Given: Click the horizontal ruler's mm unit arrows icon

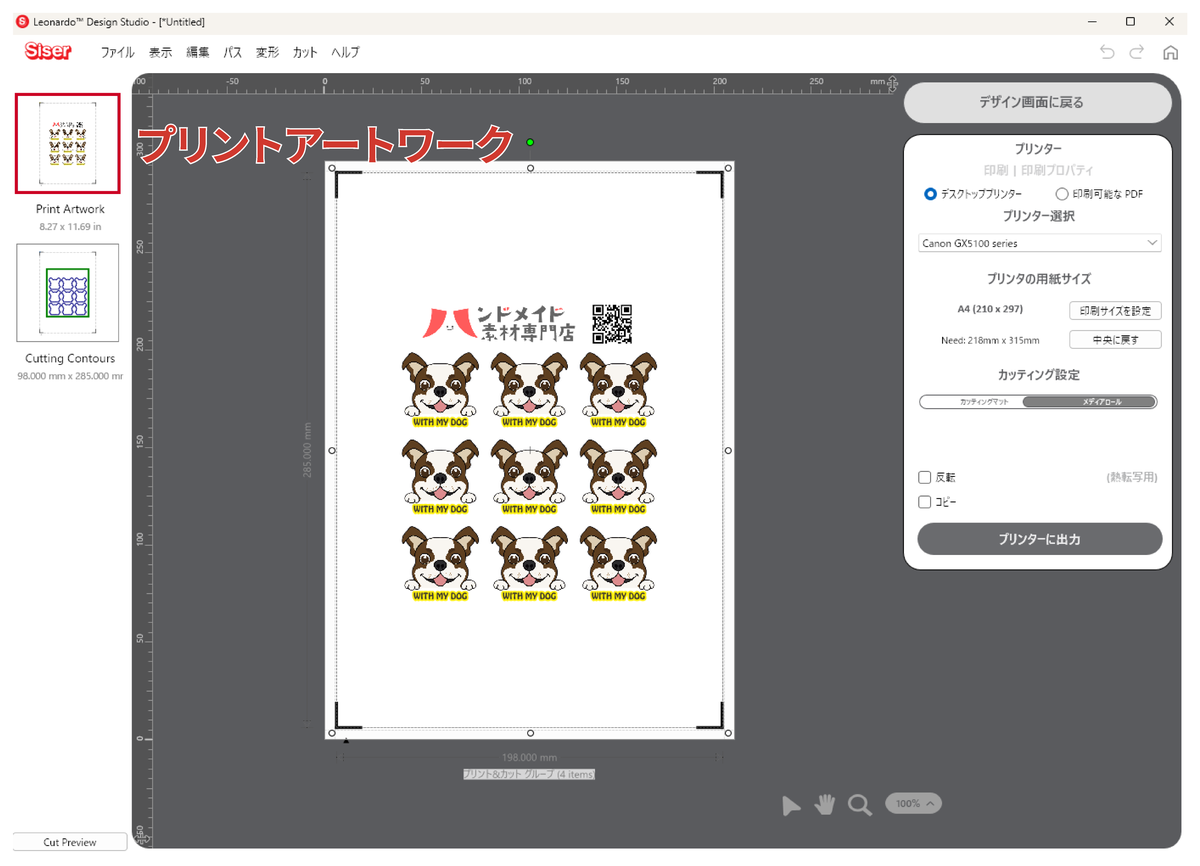Looking at the screenshot, I should coord(891,83).
